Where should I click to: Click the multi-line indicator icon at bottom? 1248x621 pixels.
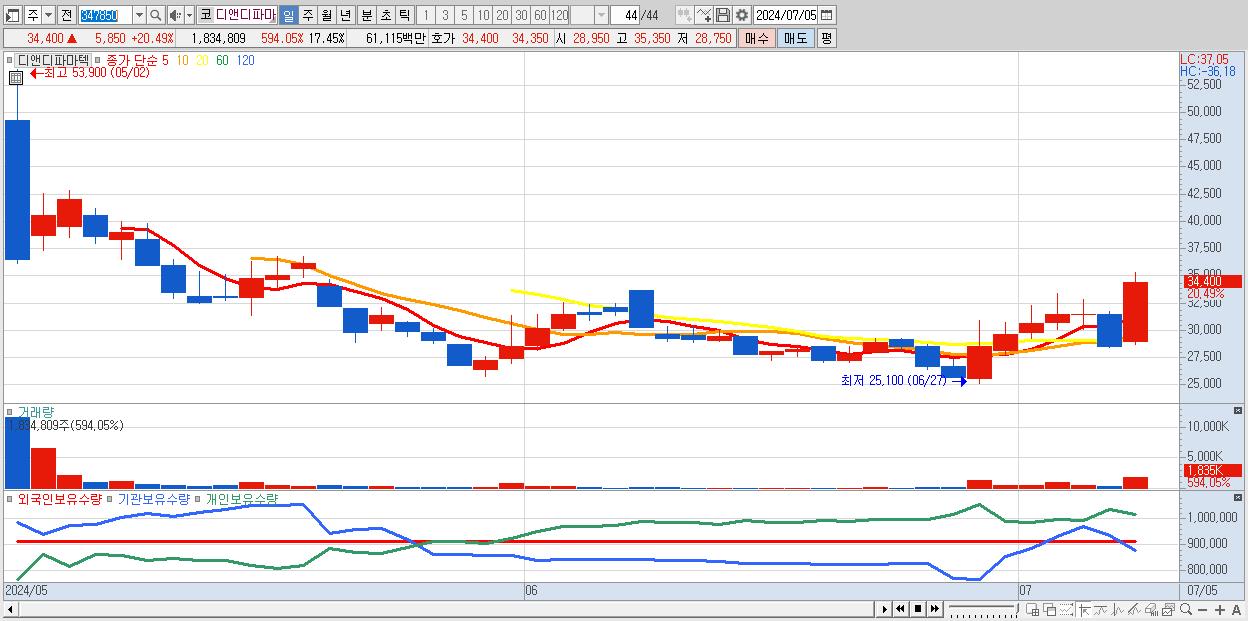point(1135,610)
